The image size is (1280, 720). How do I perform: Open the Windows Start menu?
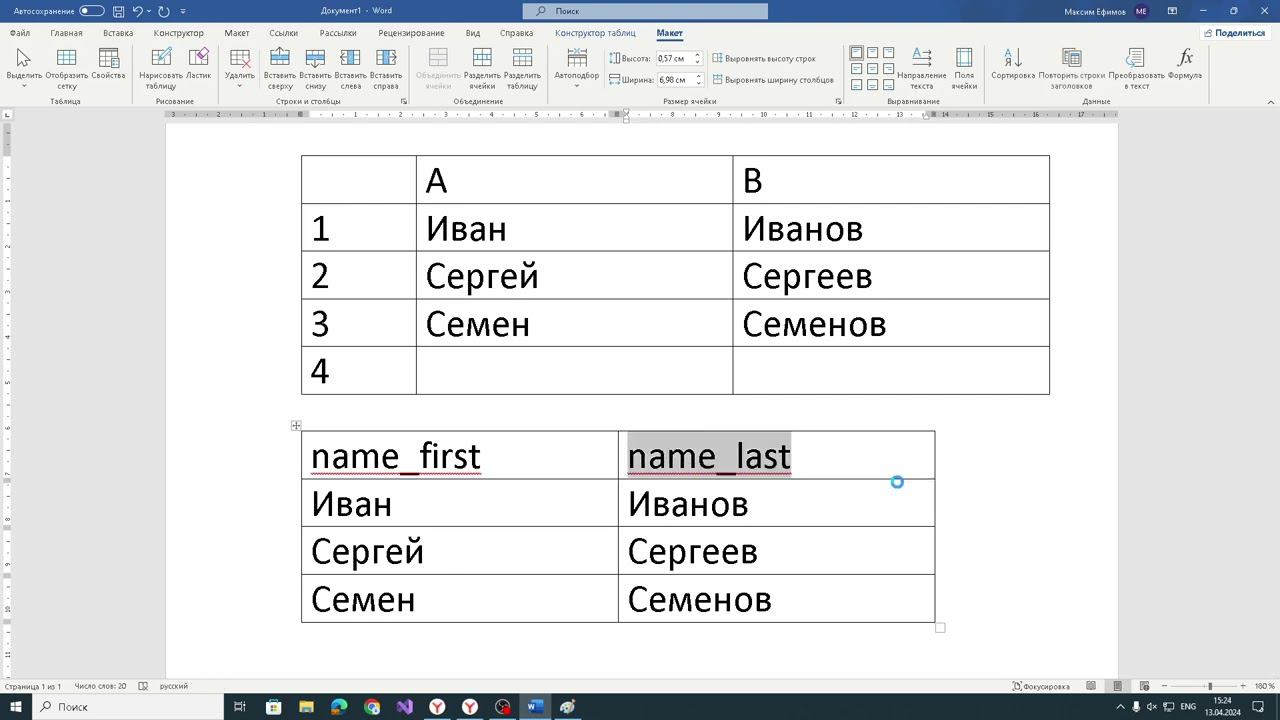(16, 707)
